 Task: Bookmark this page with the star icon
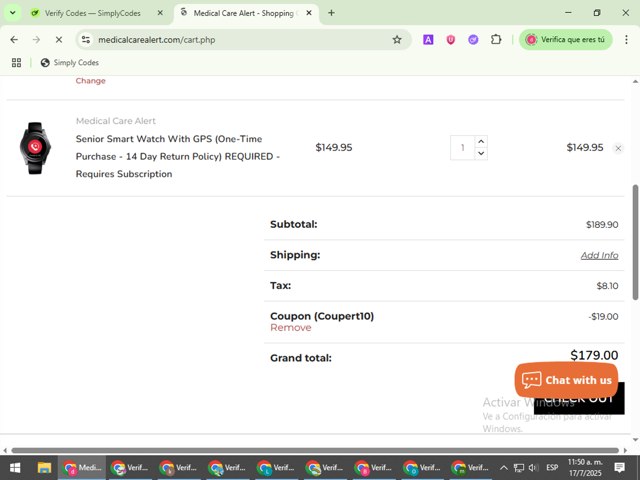[x=397, y=40]
